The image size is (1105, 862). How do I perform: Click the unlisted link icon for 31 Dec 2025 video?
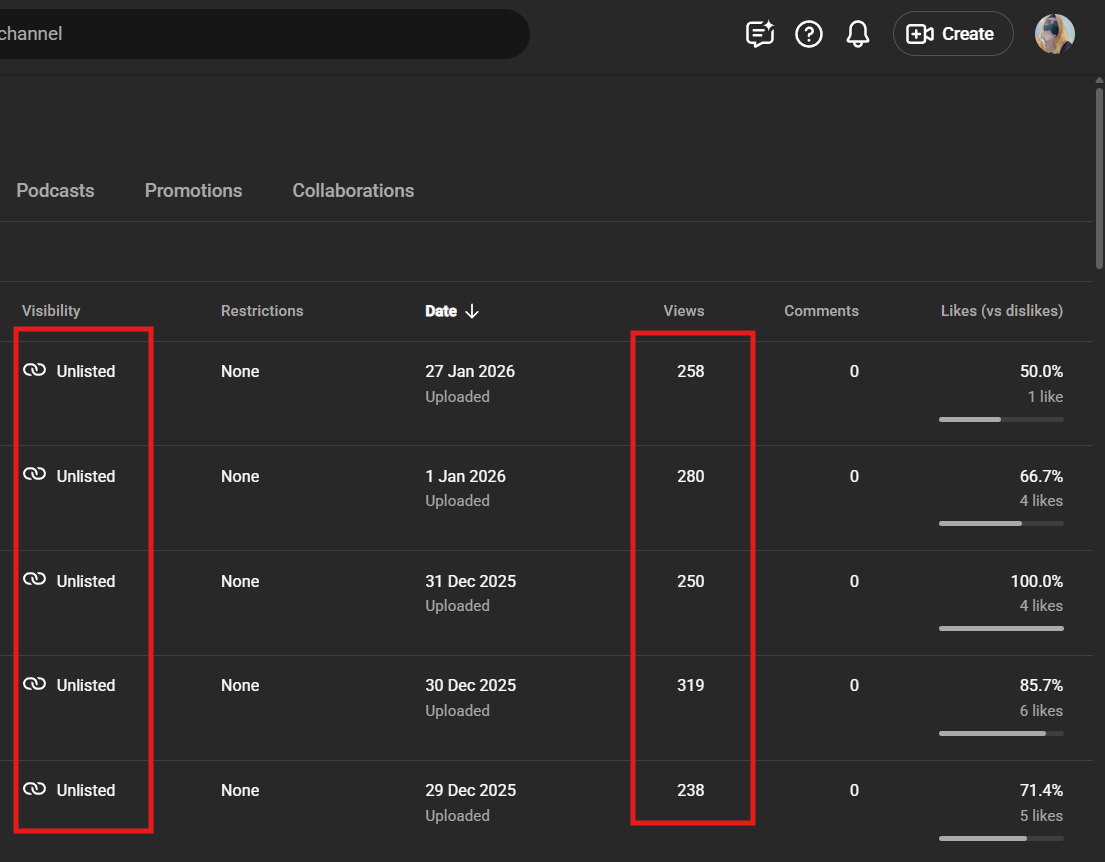(x=35, y=580)
